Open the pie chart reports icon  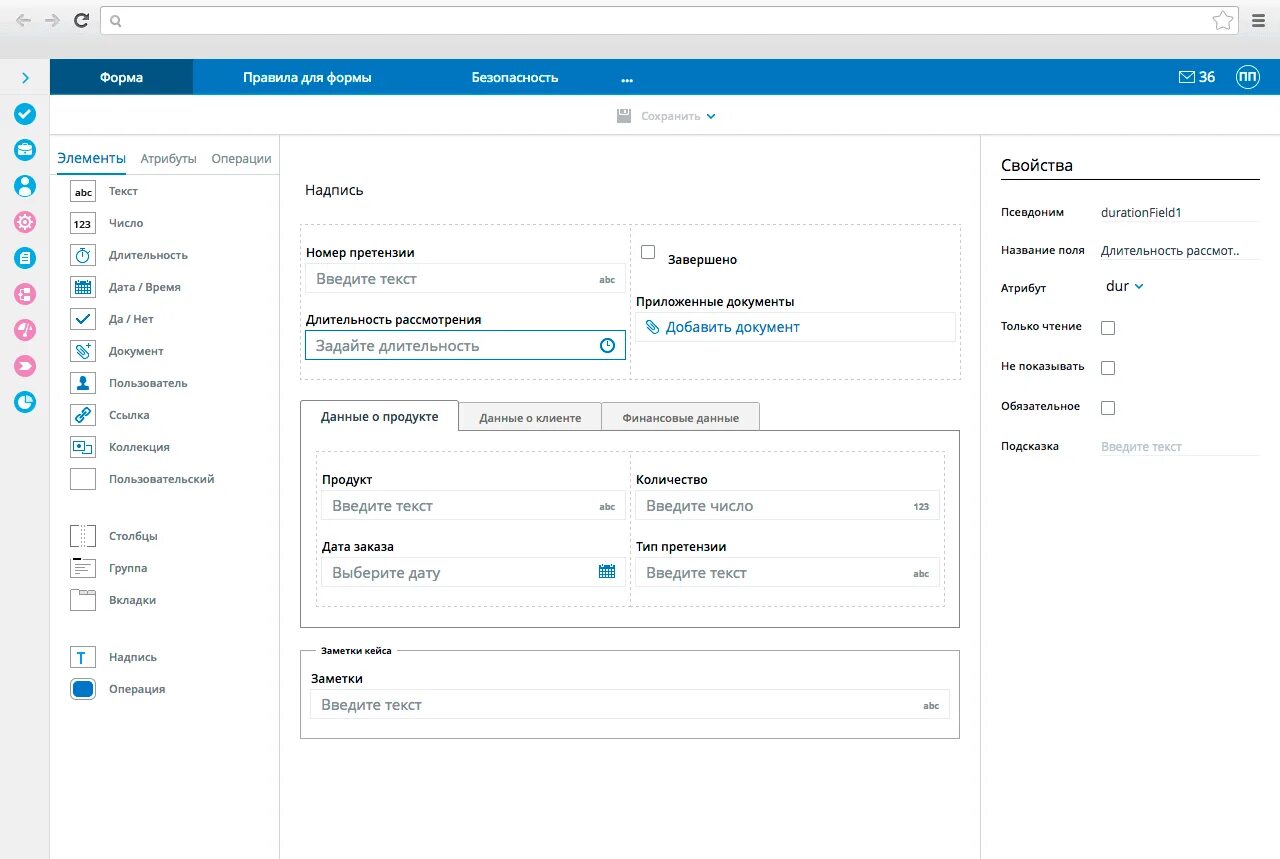coord(25,402)
